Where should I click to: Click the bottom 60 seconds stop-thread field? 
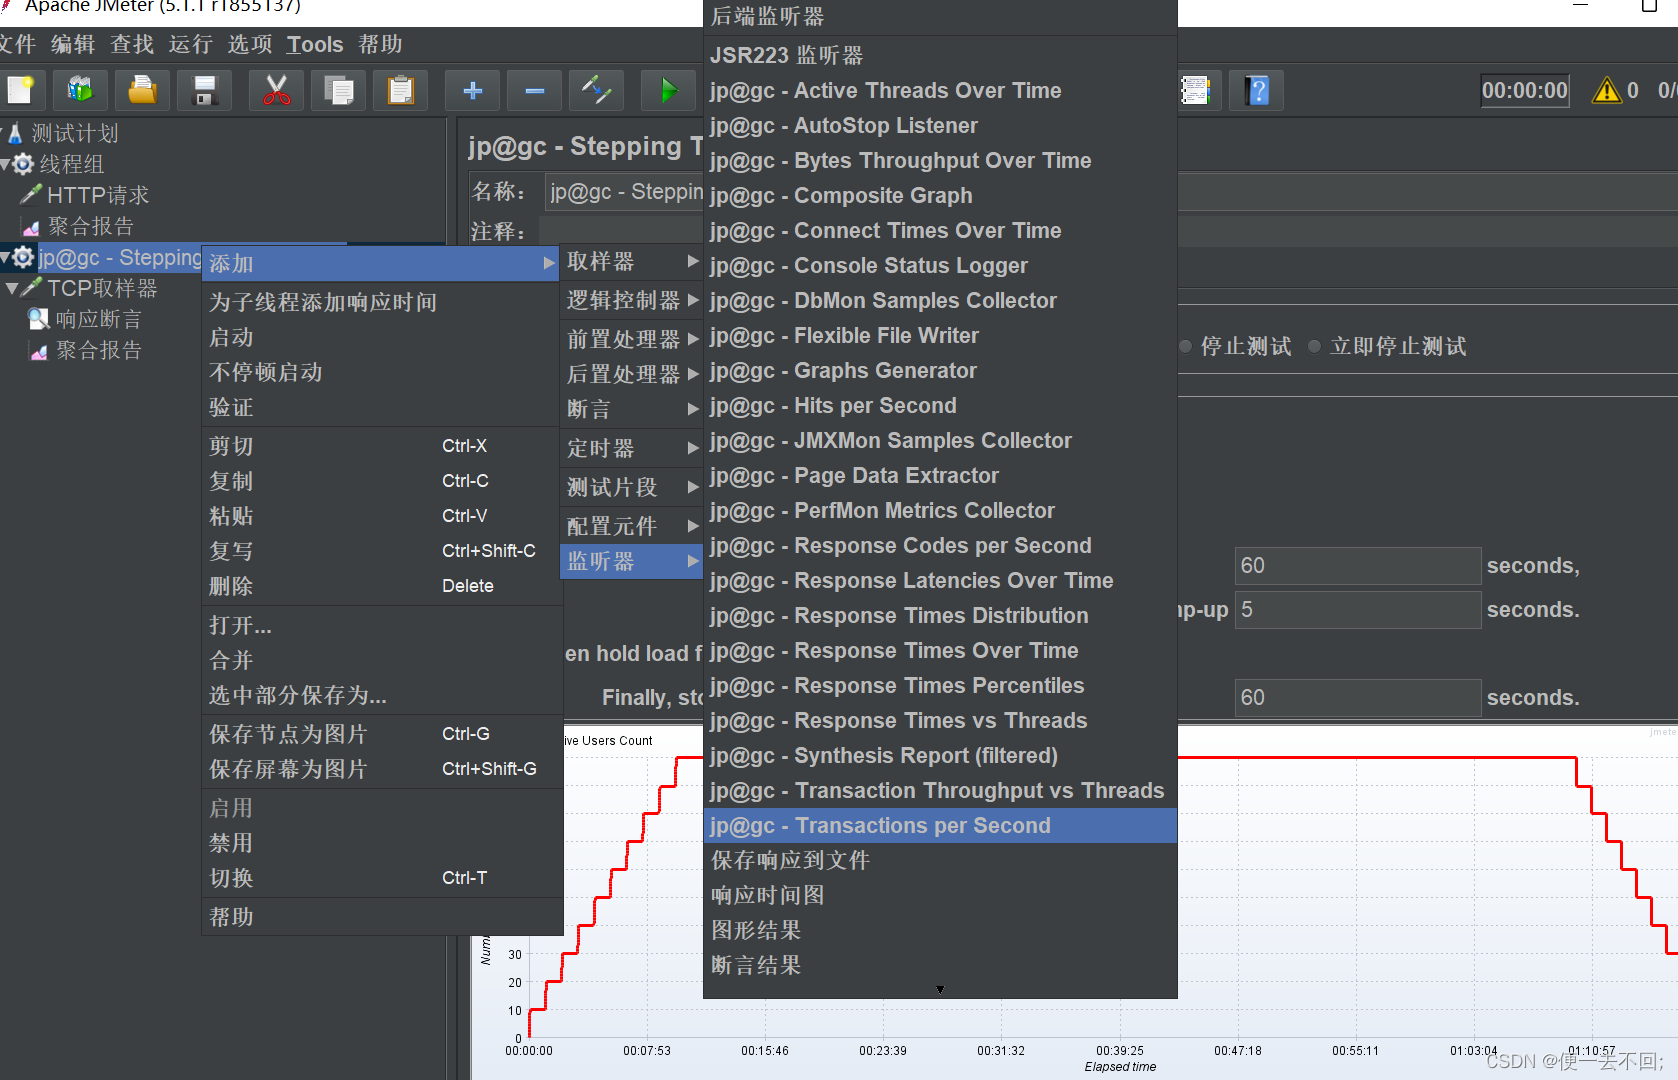pos(1358,698)
